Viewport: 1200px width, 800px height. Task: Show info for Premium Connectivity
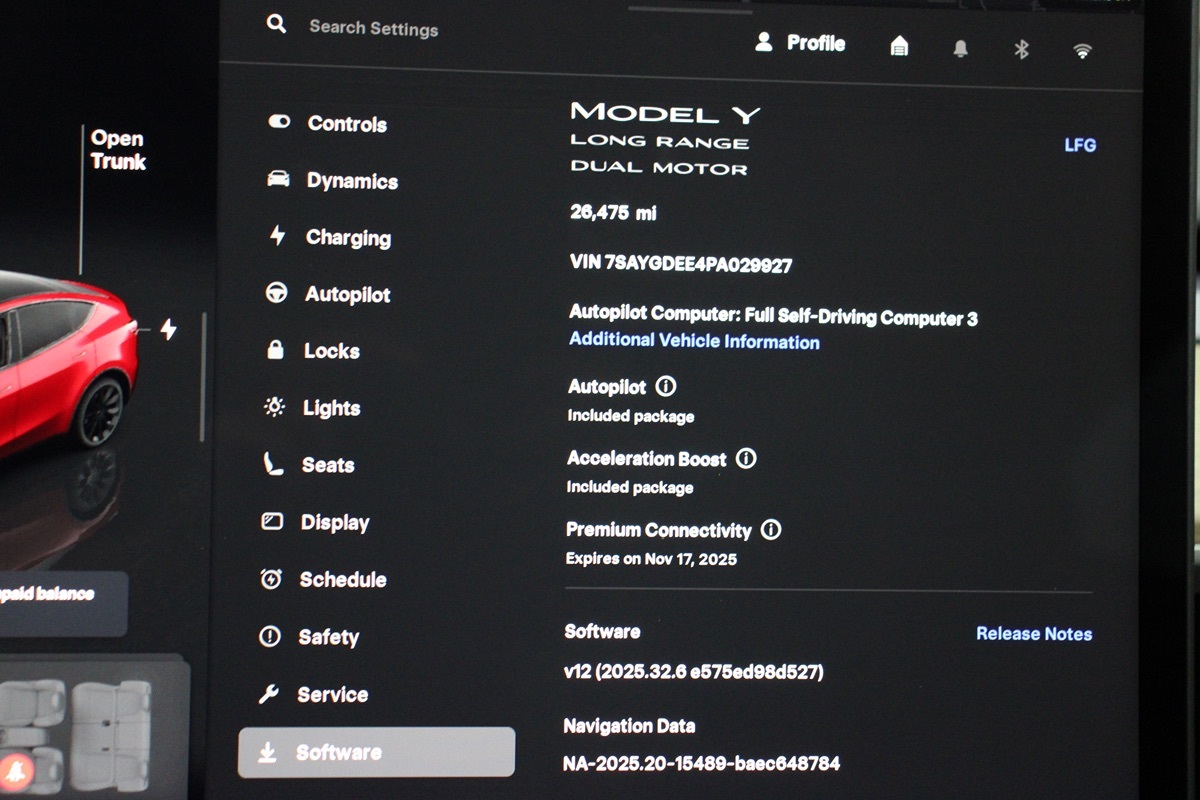(x=771, y=530)
